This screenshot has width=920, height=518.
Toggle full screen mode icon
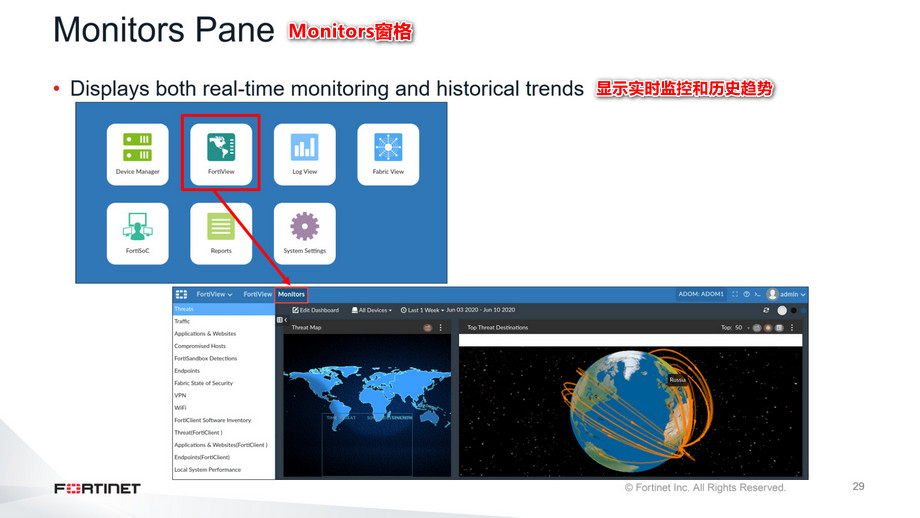(735, 294)
